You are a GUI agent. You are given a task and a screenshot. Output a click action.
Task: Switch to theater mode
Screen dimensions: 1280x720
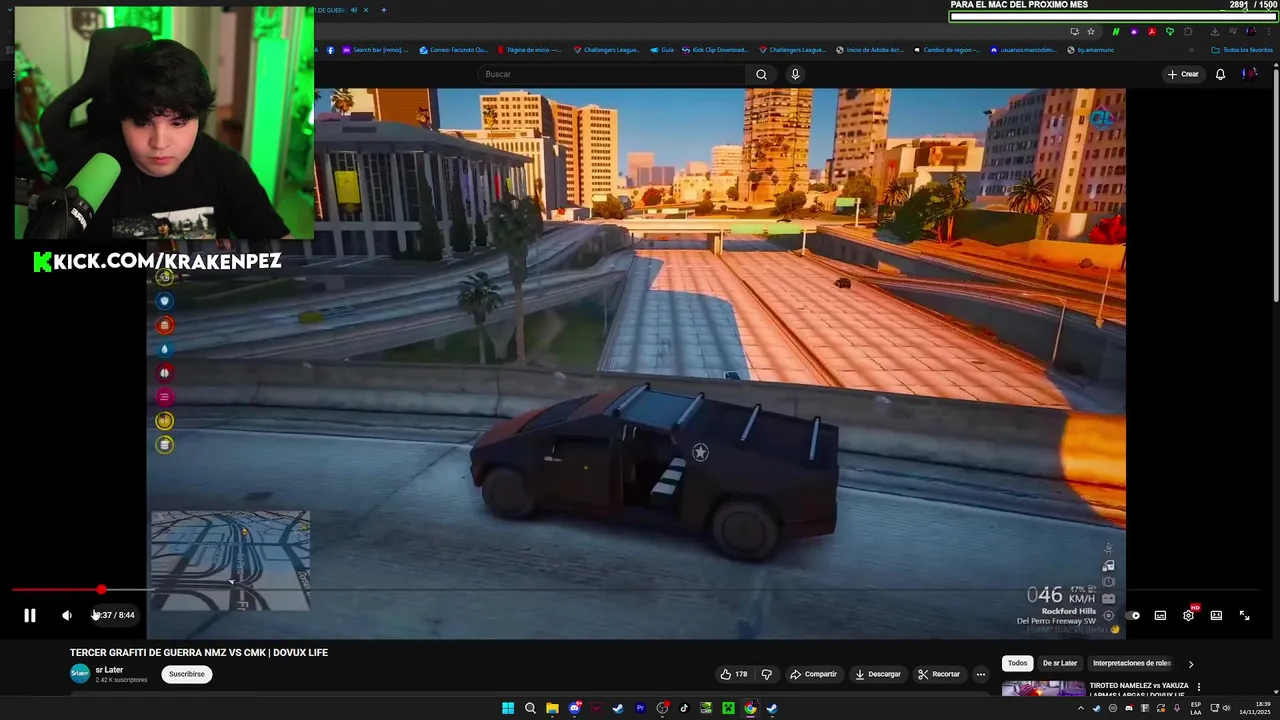1216,615
